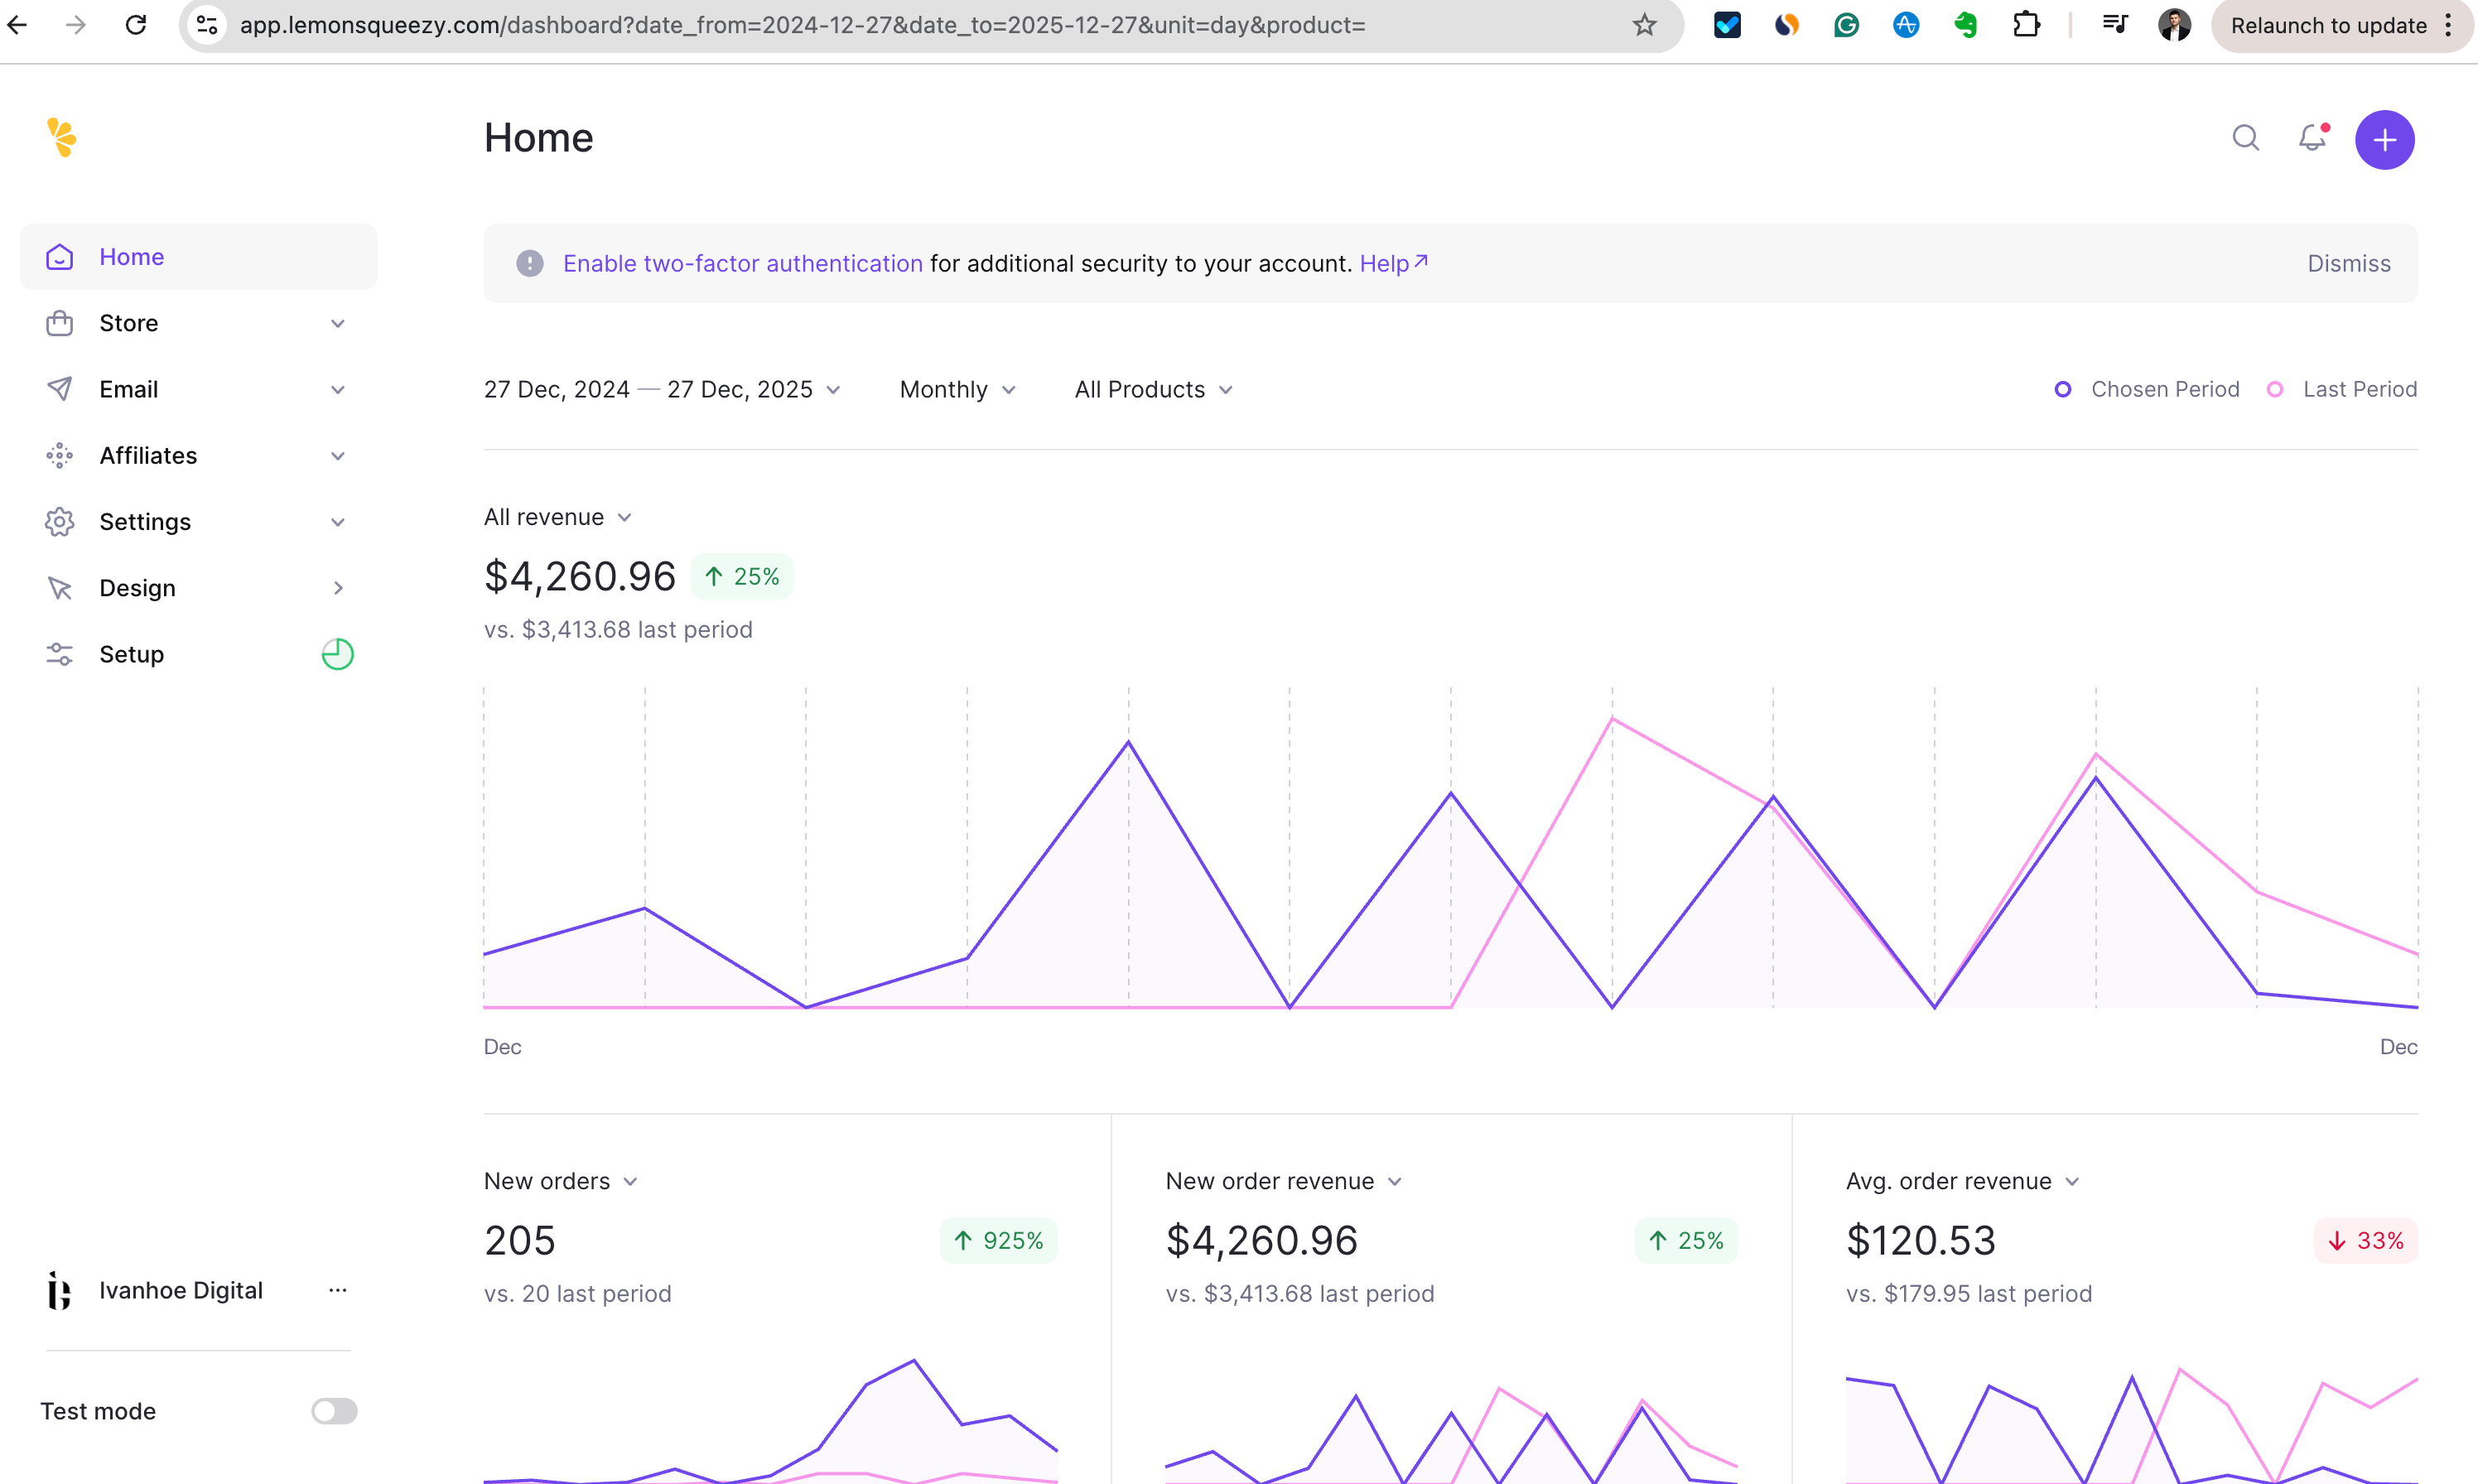
Task: Dismiss the security notice banner
Action: coord(2348,264)
